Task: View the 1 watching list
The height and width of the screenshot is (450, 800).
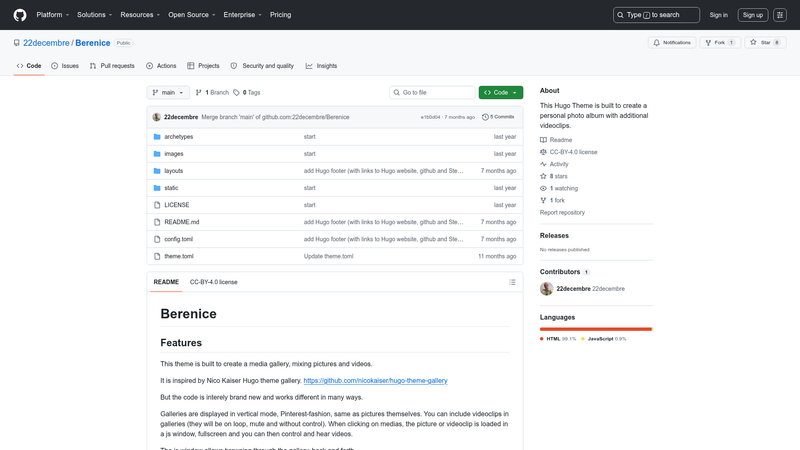Action: [x=559, y=188]
